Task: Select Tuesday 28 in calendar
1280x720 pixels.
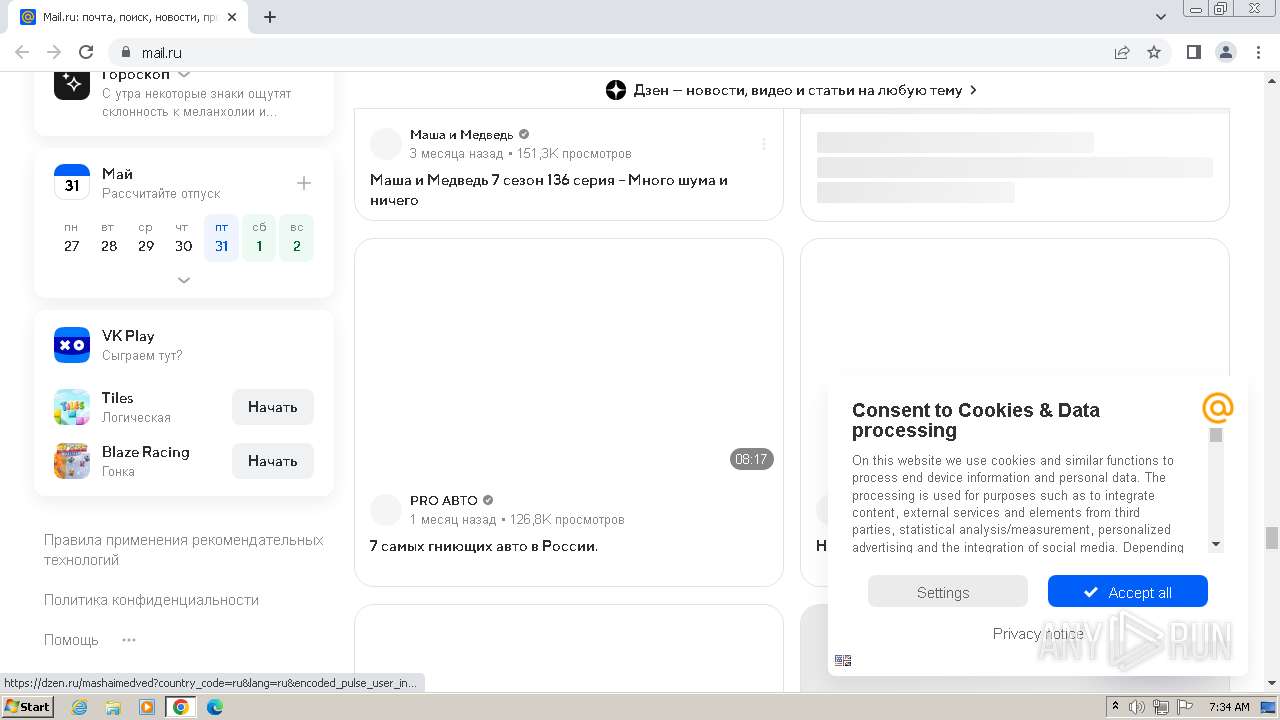Action: point(109,237)
